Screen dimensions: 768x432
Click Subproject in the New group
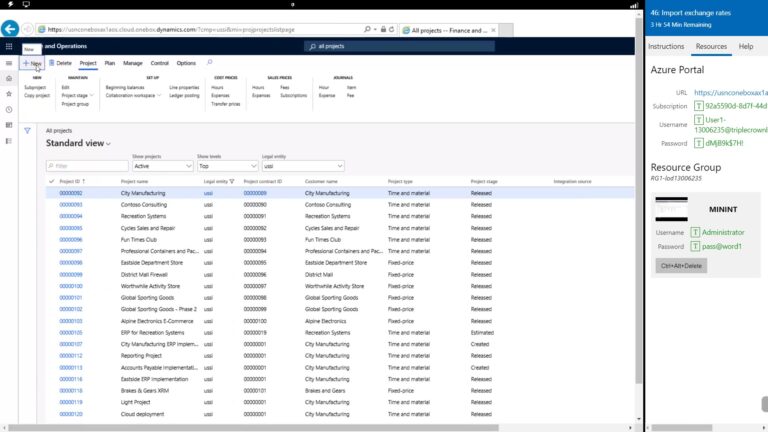(x=35, y=87)
